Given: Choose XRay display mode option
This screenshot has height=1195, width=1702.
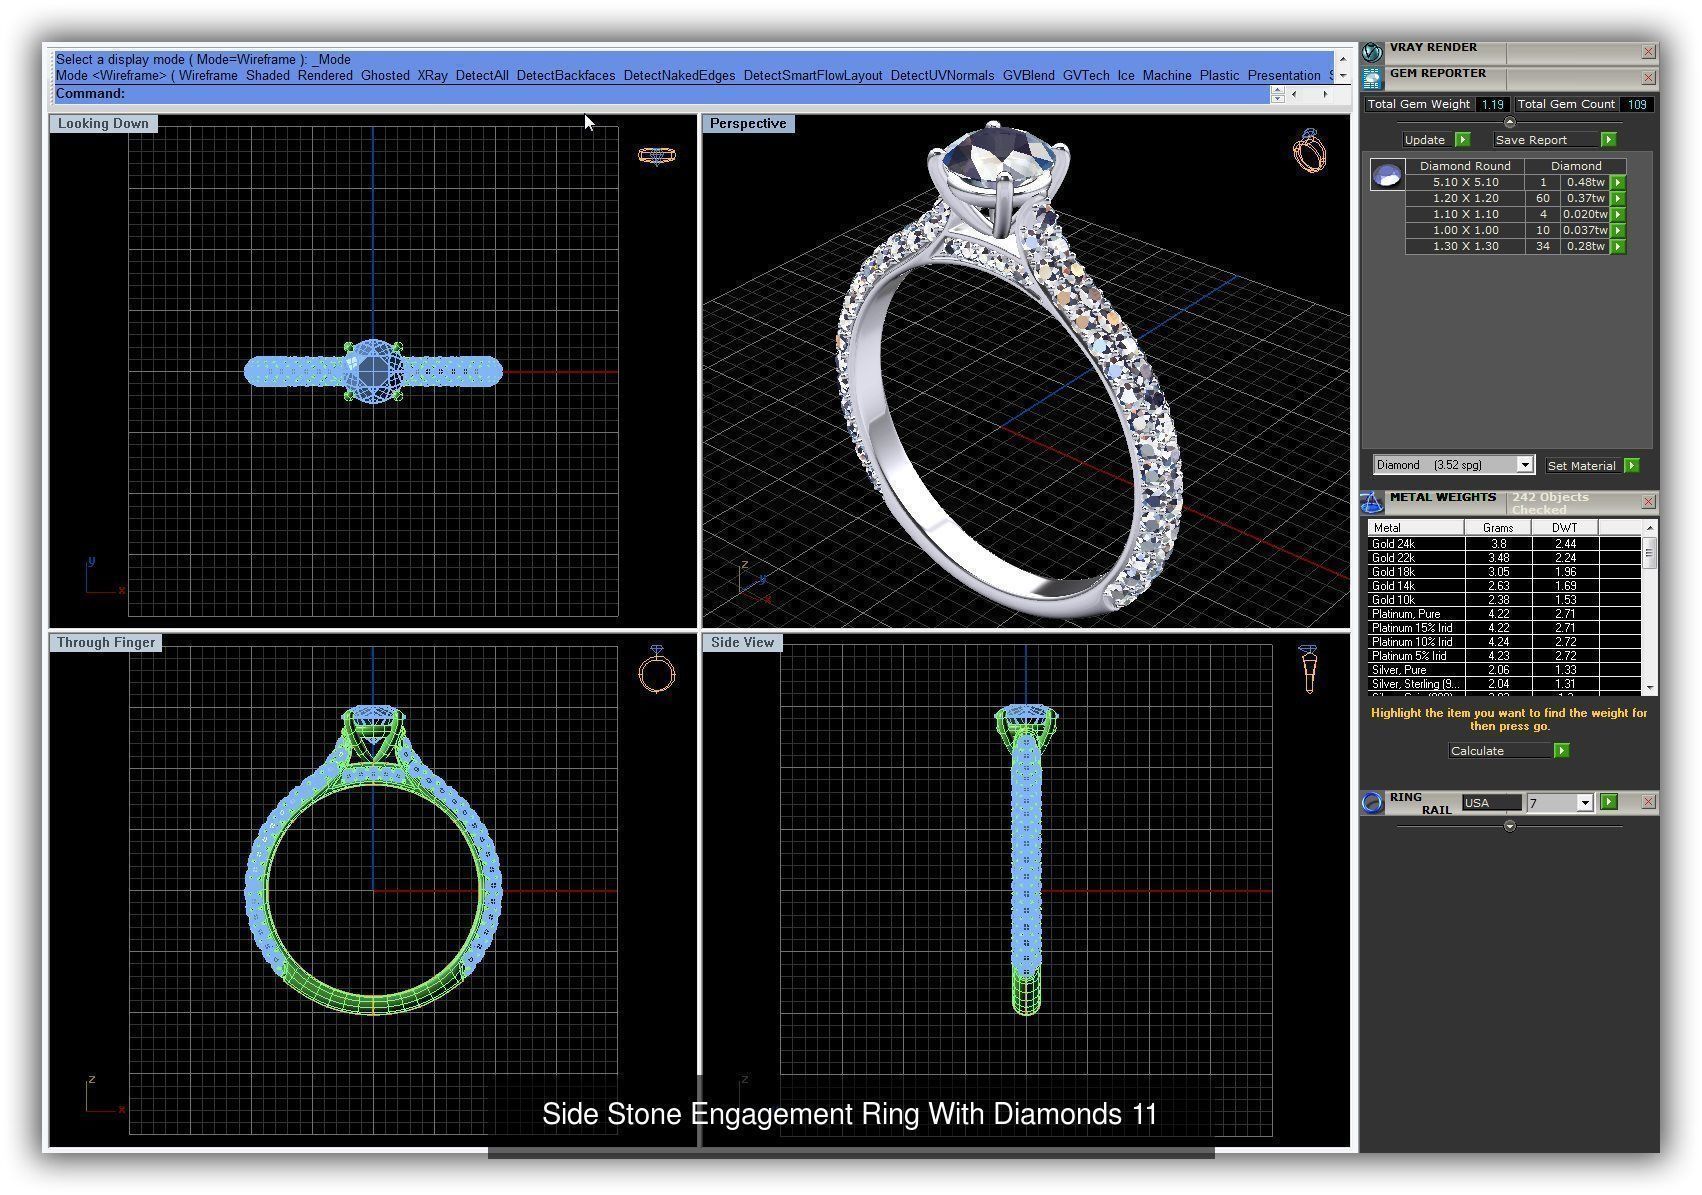Looking at the screenshot, I should click(x=432, y=76).
